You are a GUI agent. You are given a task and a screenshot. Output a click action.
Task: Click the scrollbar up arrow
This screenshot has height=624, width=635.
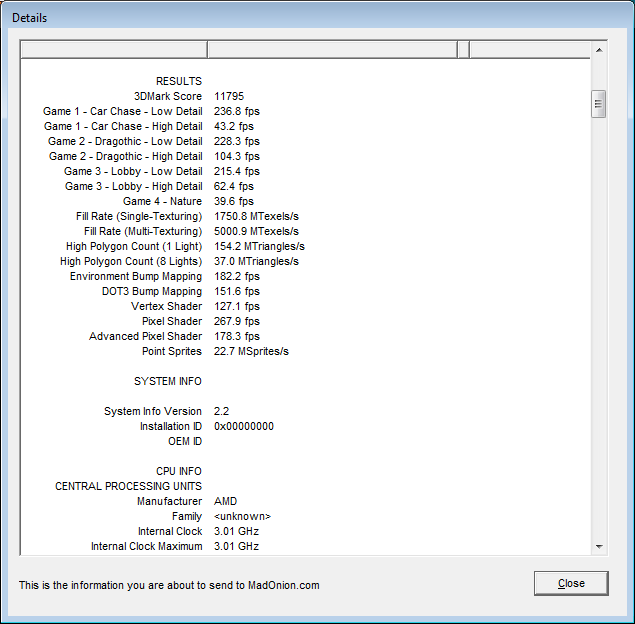(x=599, y=49)
